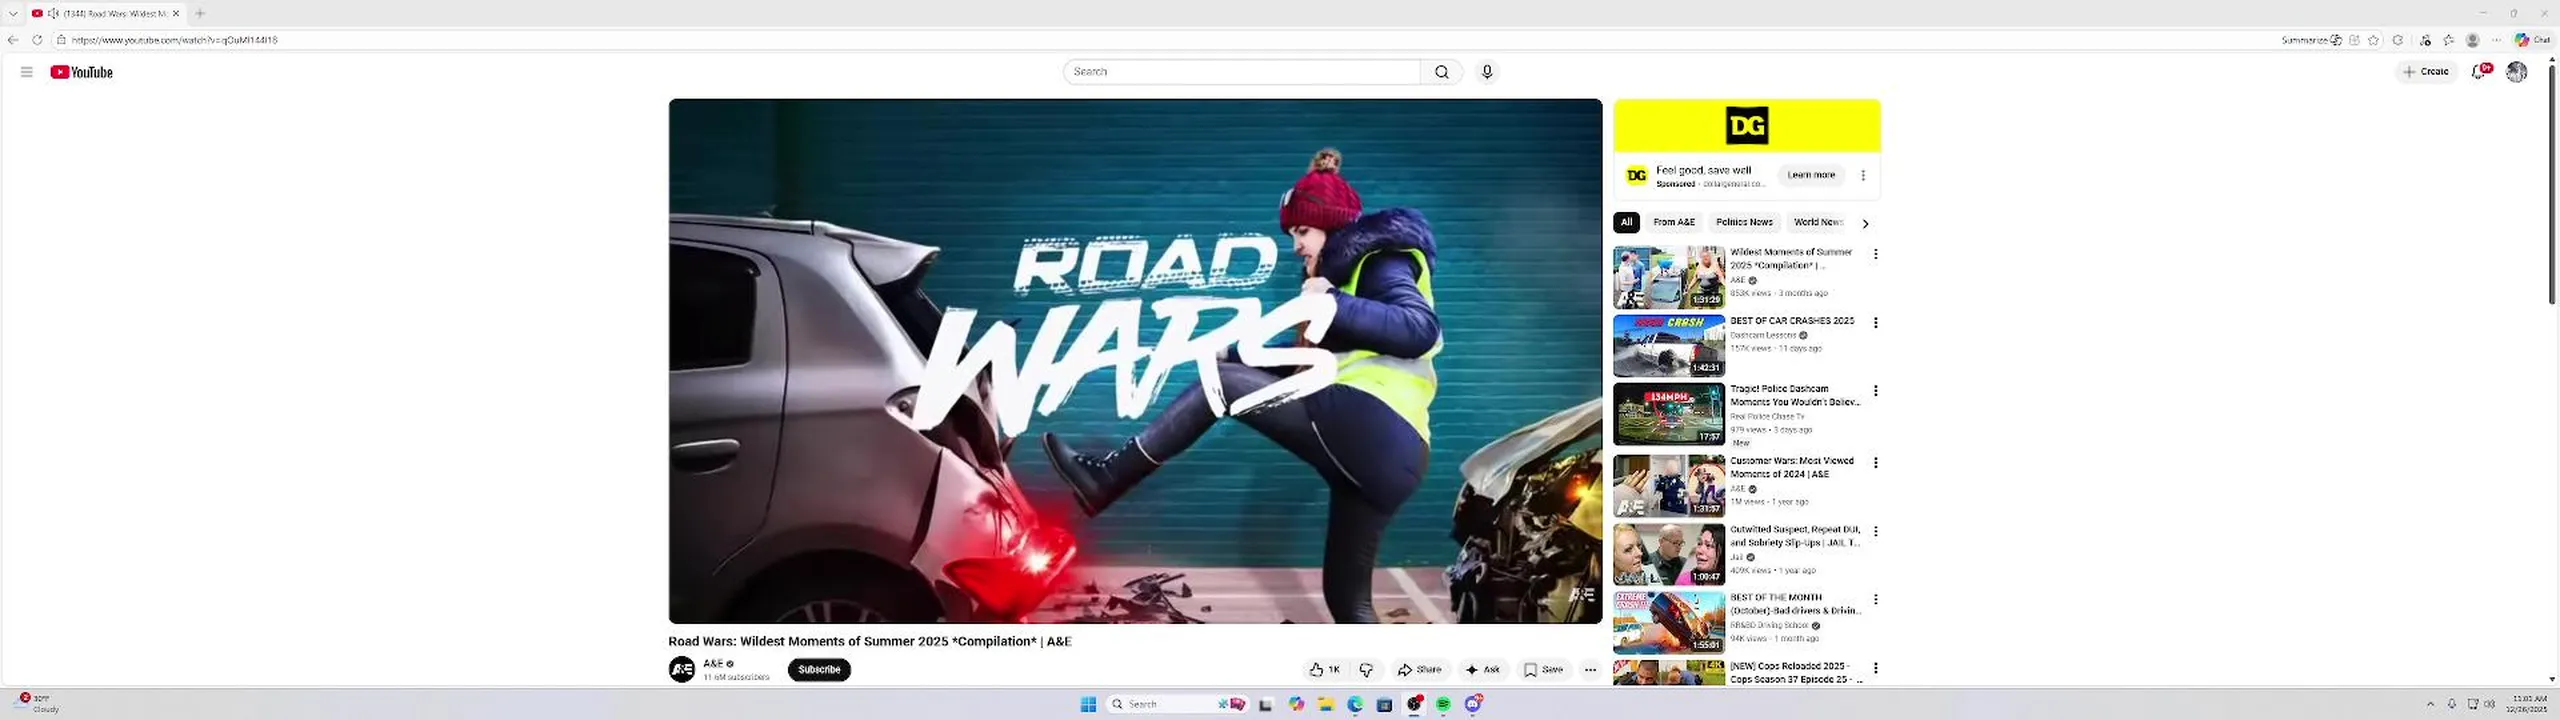Viewport: 2560px width, 720px height.
Task: Open Microsoft Edge from the taskbar
Action: [1355, 704]
